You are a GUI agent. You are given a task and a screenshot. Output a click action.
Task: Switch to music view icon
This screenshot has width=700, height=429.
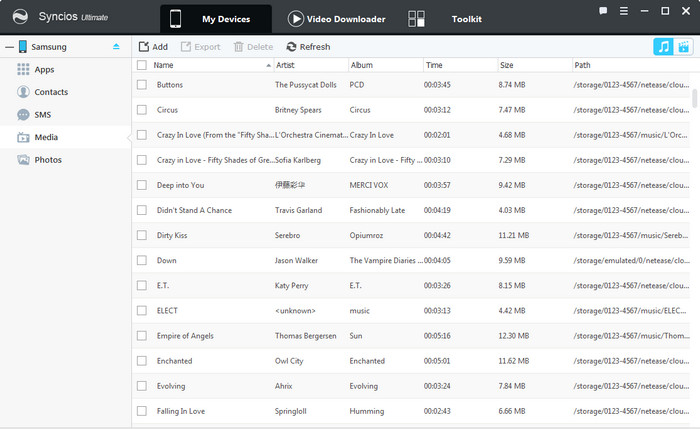[663, 46]
